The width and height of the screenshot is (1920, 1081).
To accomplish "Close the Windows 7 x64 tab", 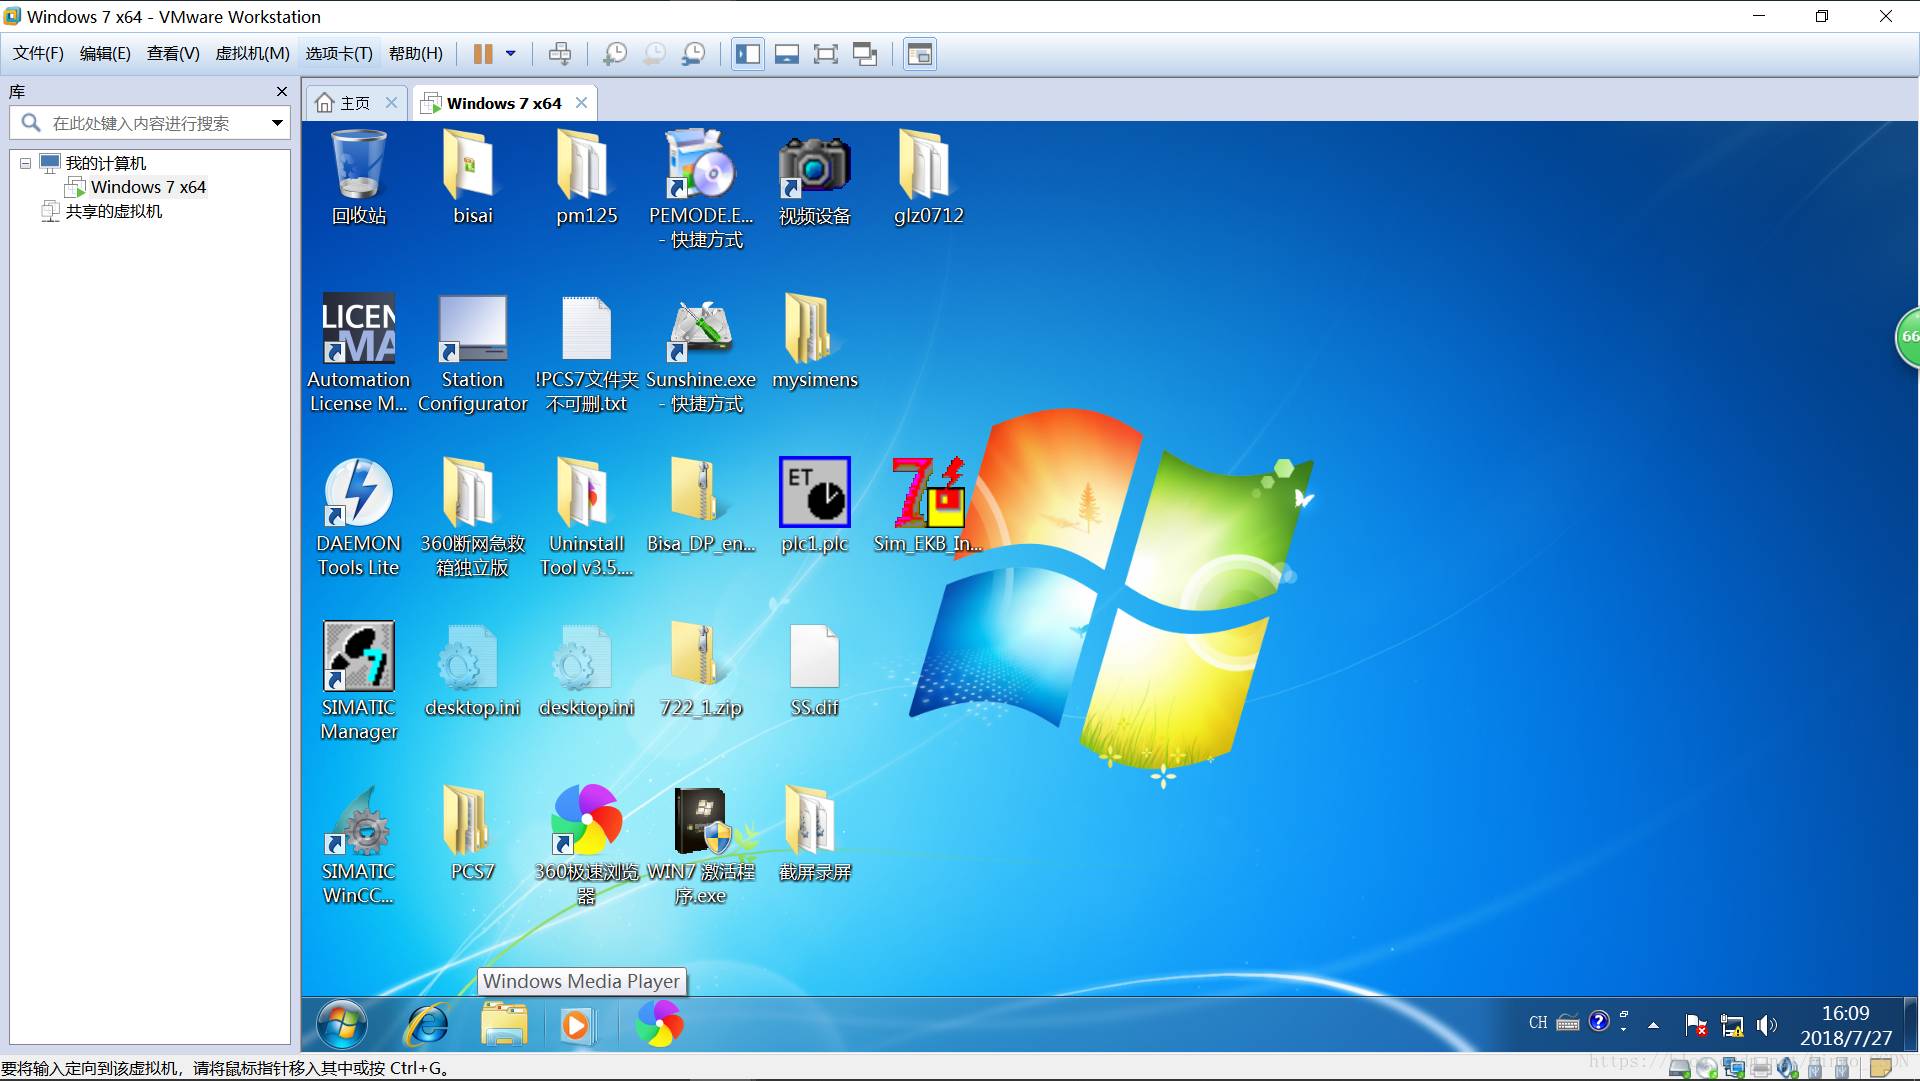I will (x=581, y=103).
